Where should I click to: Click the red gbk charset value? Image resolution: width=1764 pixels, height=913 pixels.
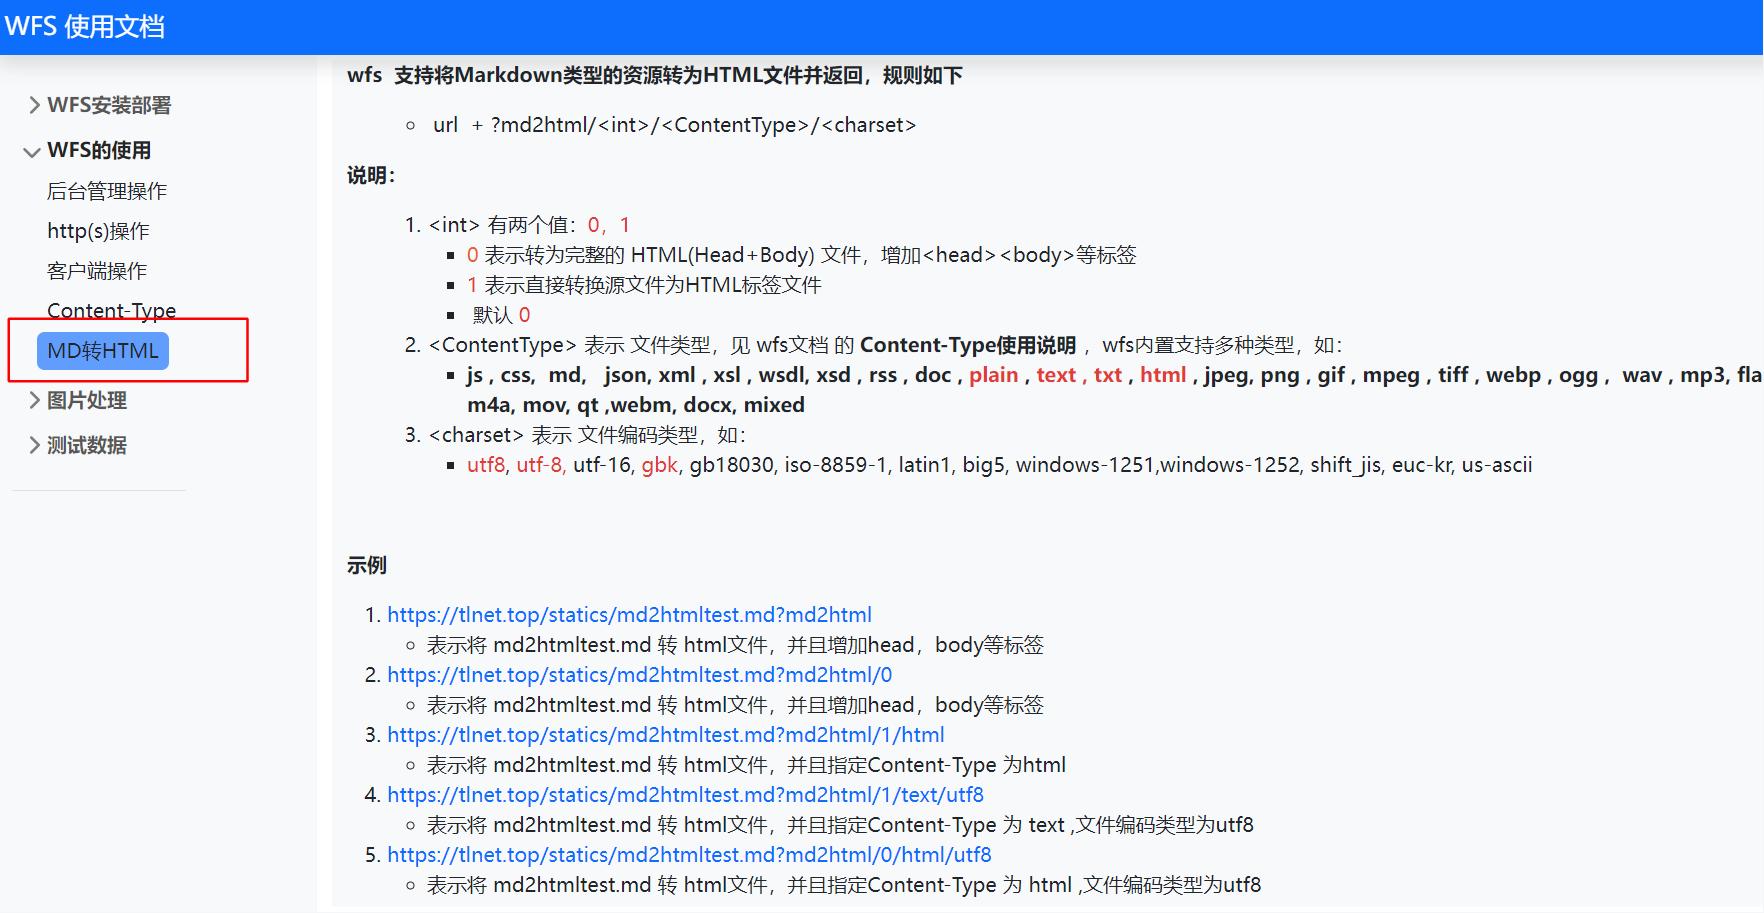pyautogui.click(x=660, y=465)
